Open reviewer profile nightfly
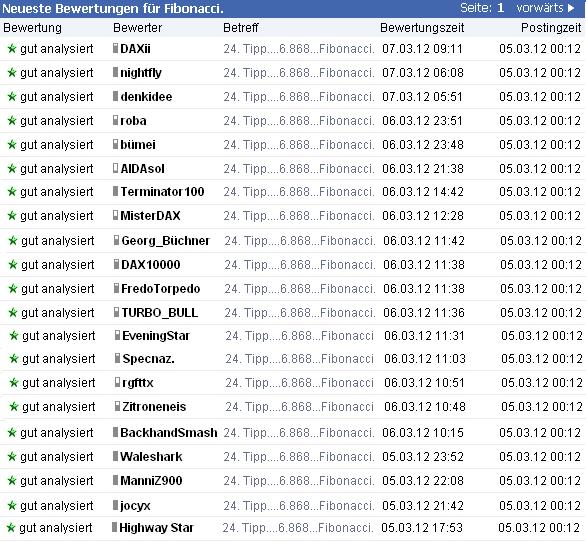586x542 pixels. [x=141, y=73]
